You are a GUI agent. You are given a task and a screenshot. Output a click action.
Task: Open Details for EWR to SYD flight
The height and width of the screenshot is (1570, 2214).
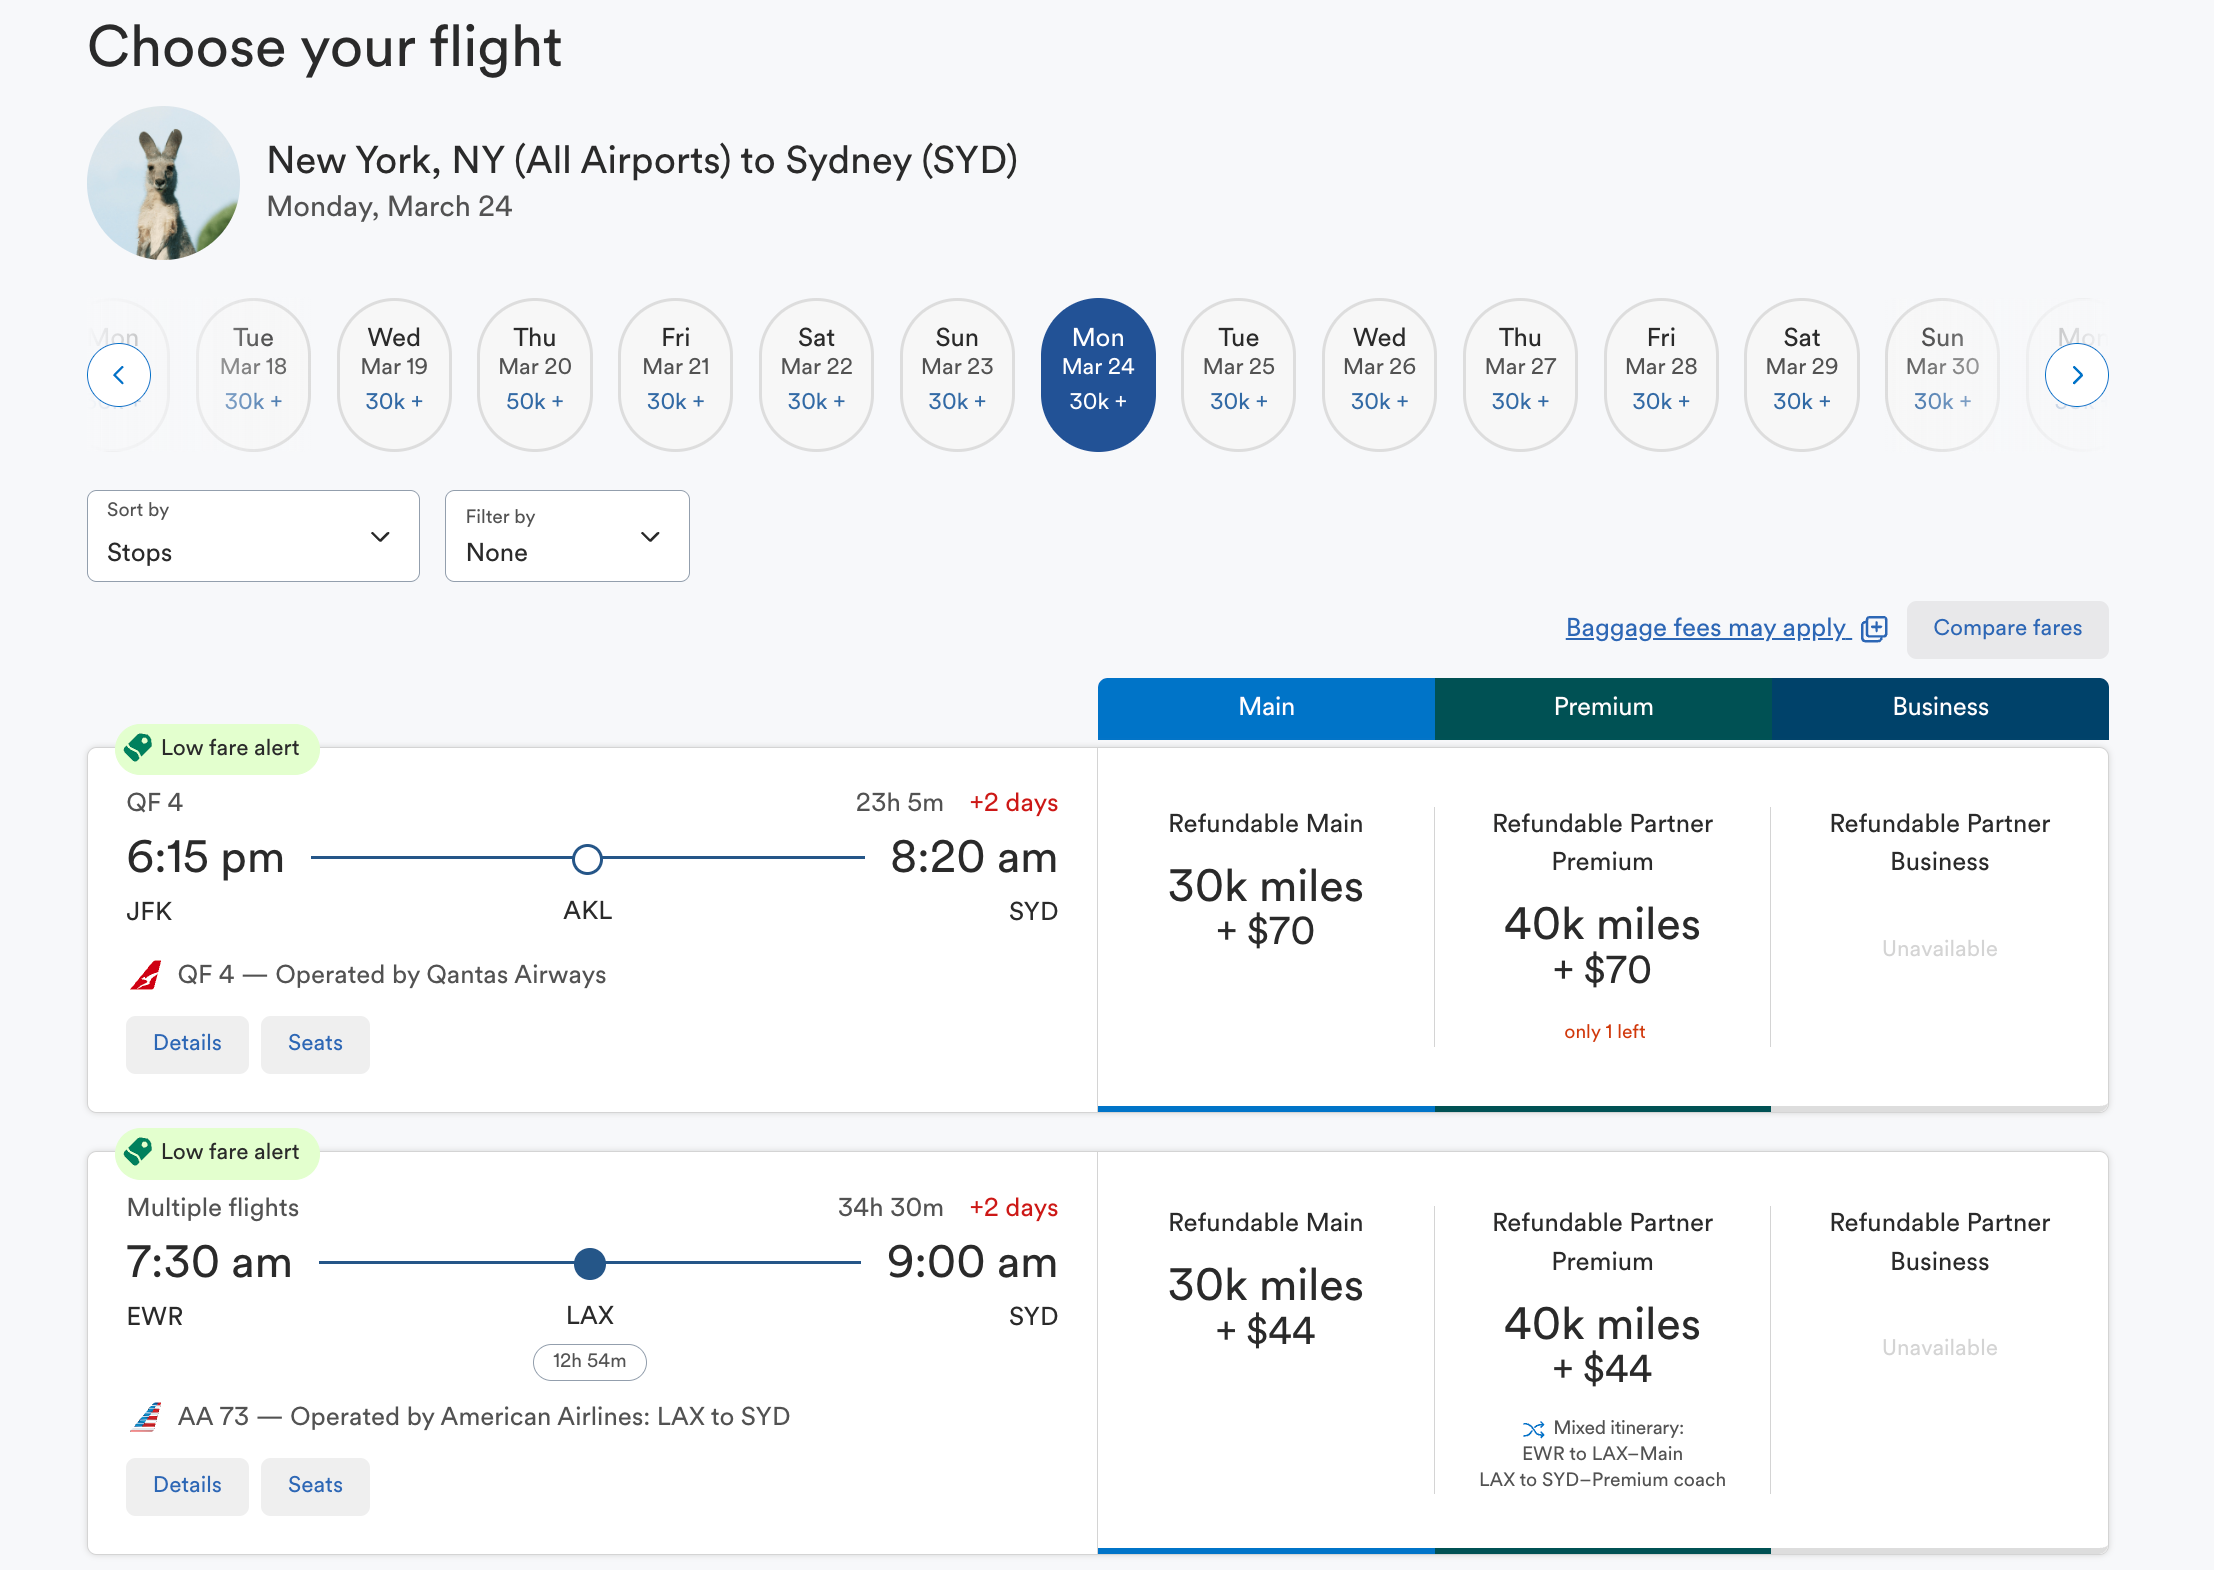(x=187, y=1486)
